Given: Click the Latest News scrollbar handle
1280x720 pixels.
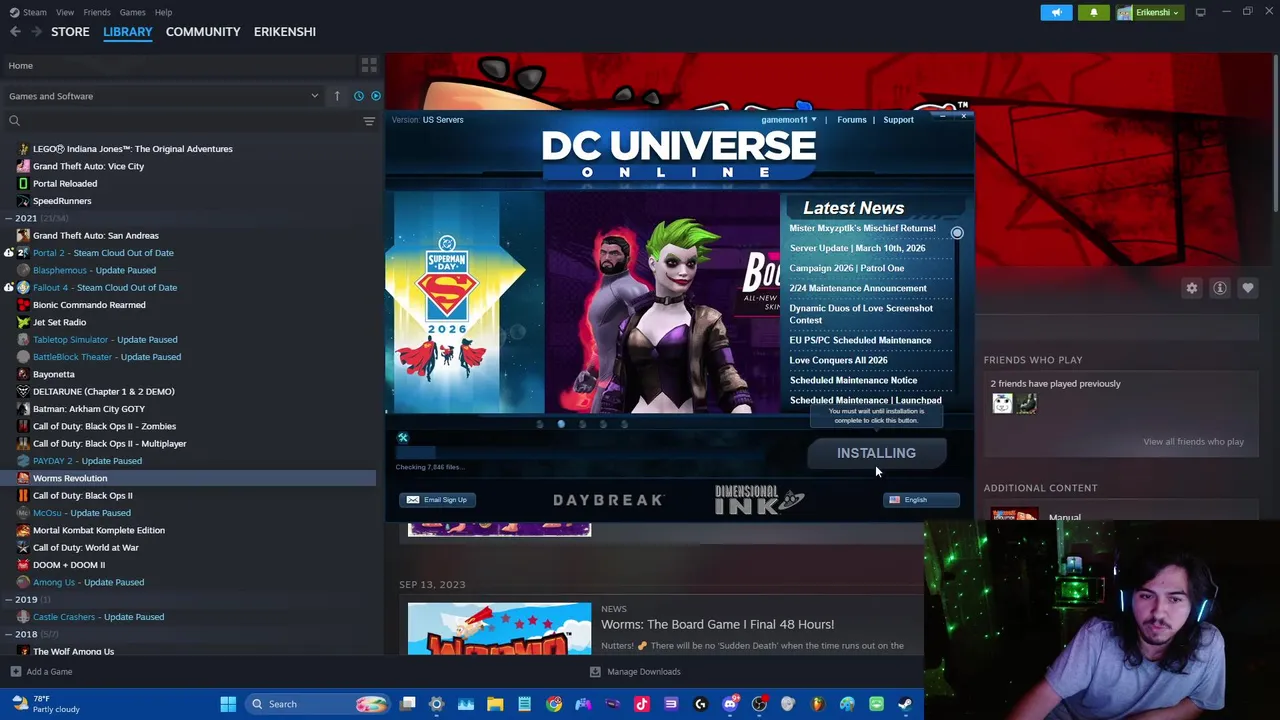Looking at the screenshot, I should (957, 233).
